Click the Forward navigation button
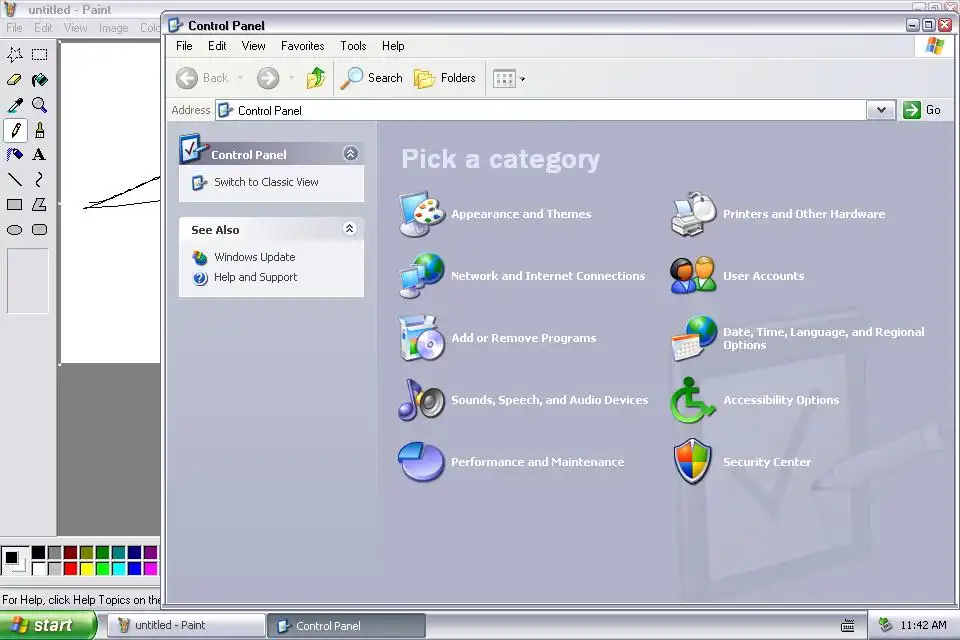960x640 pixels. pos(268,78)
